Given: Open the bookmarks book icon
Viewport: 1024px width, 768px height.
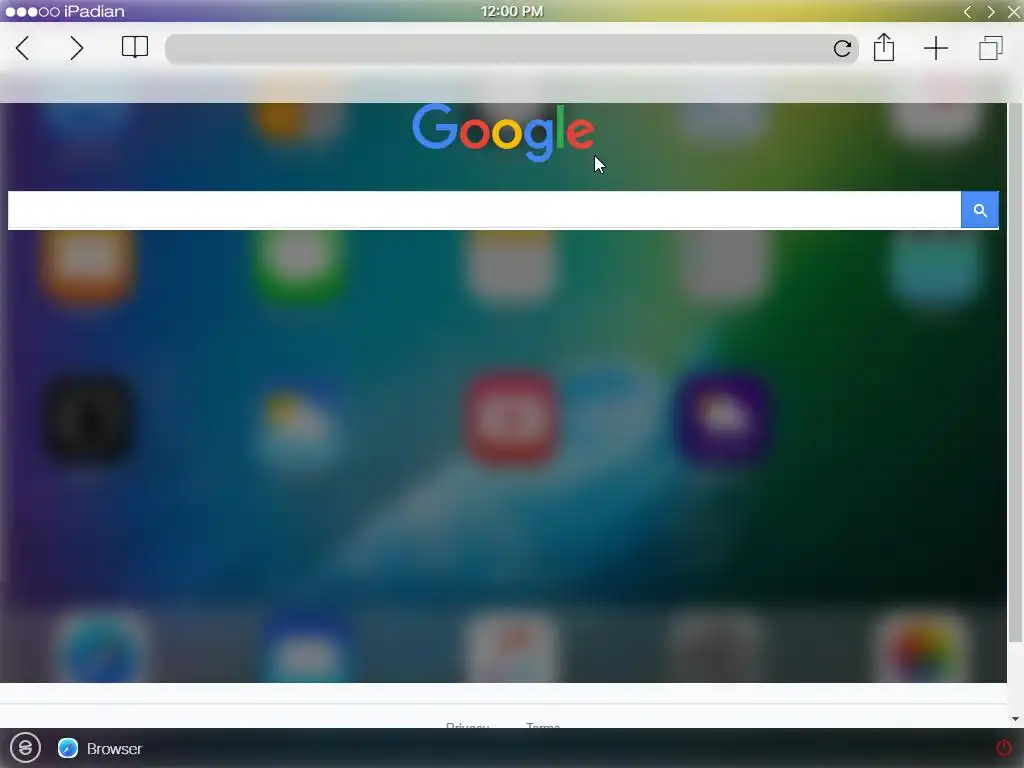Looking at the screenshot, I should click(135, 47).
